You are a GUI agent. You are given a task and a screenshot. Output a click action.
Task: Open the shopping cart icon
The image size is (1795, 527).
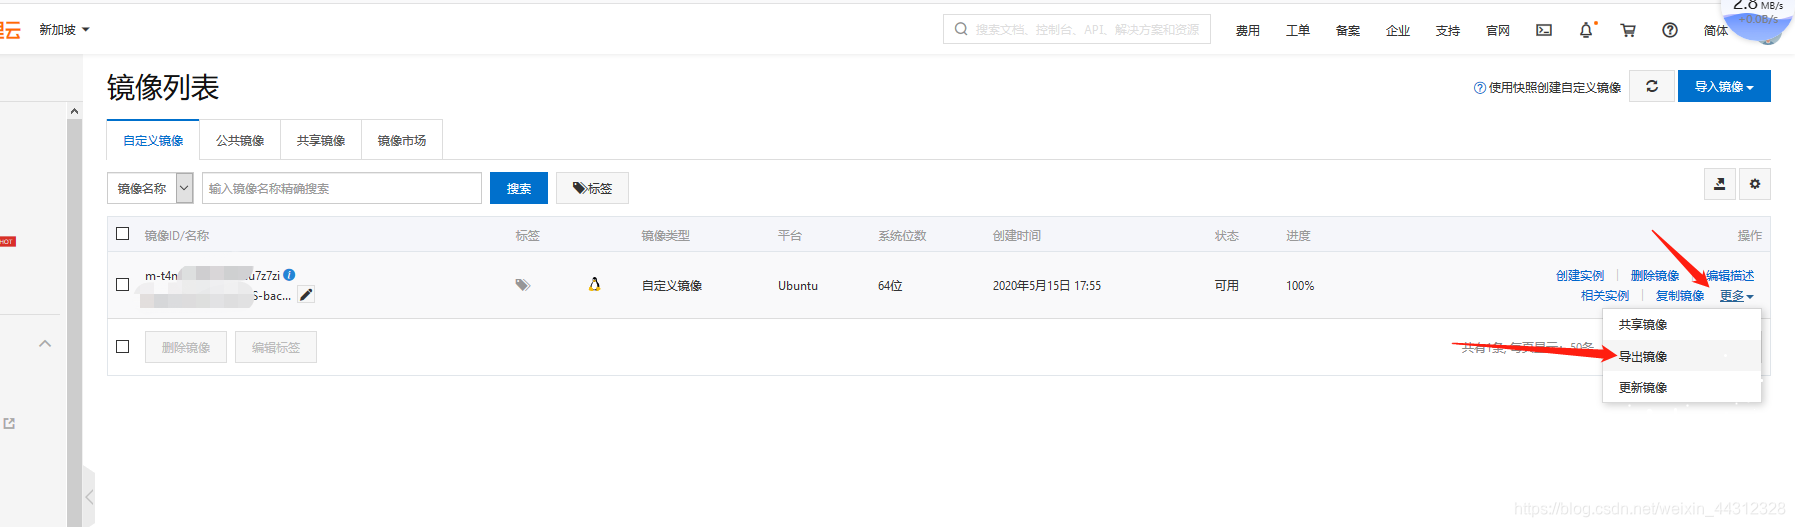coord(1628,30)
